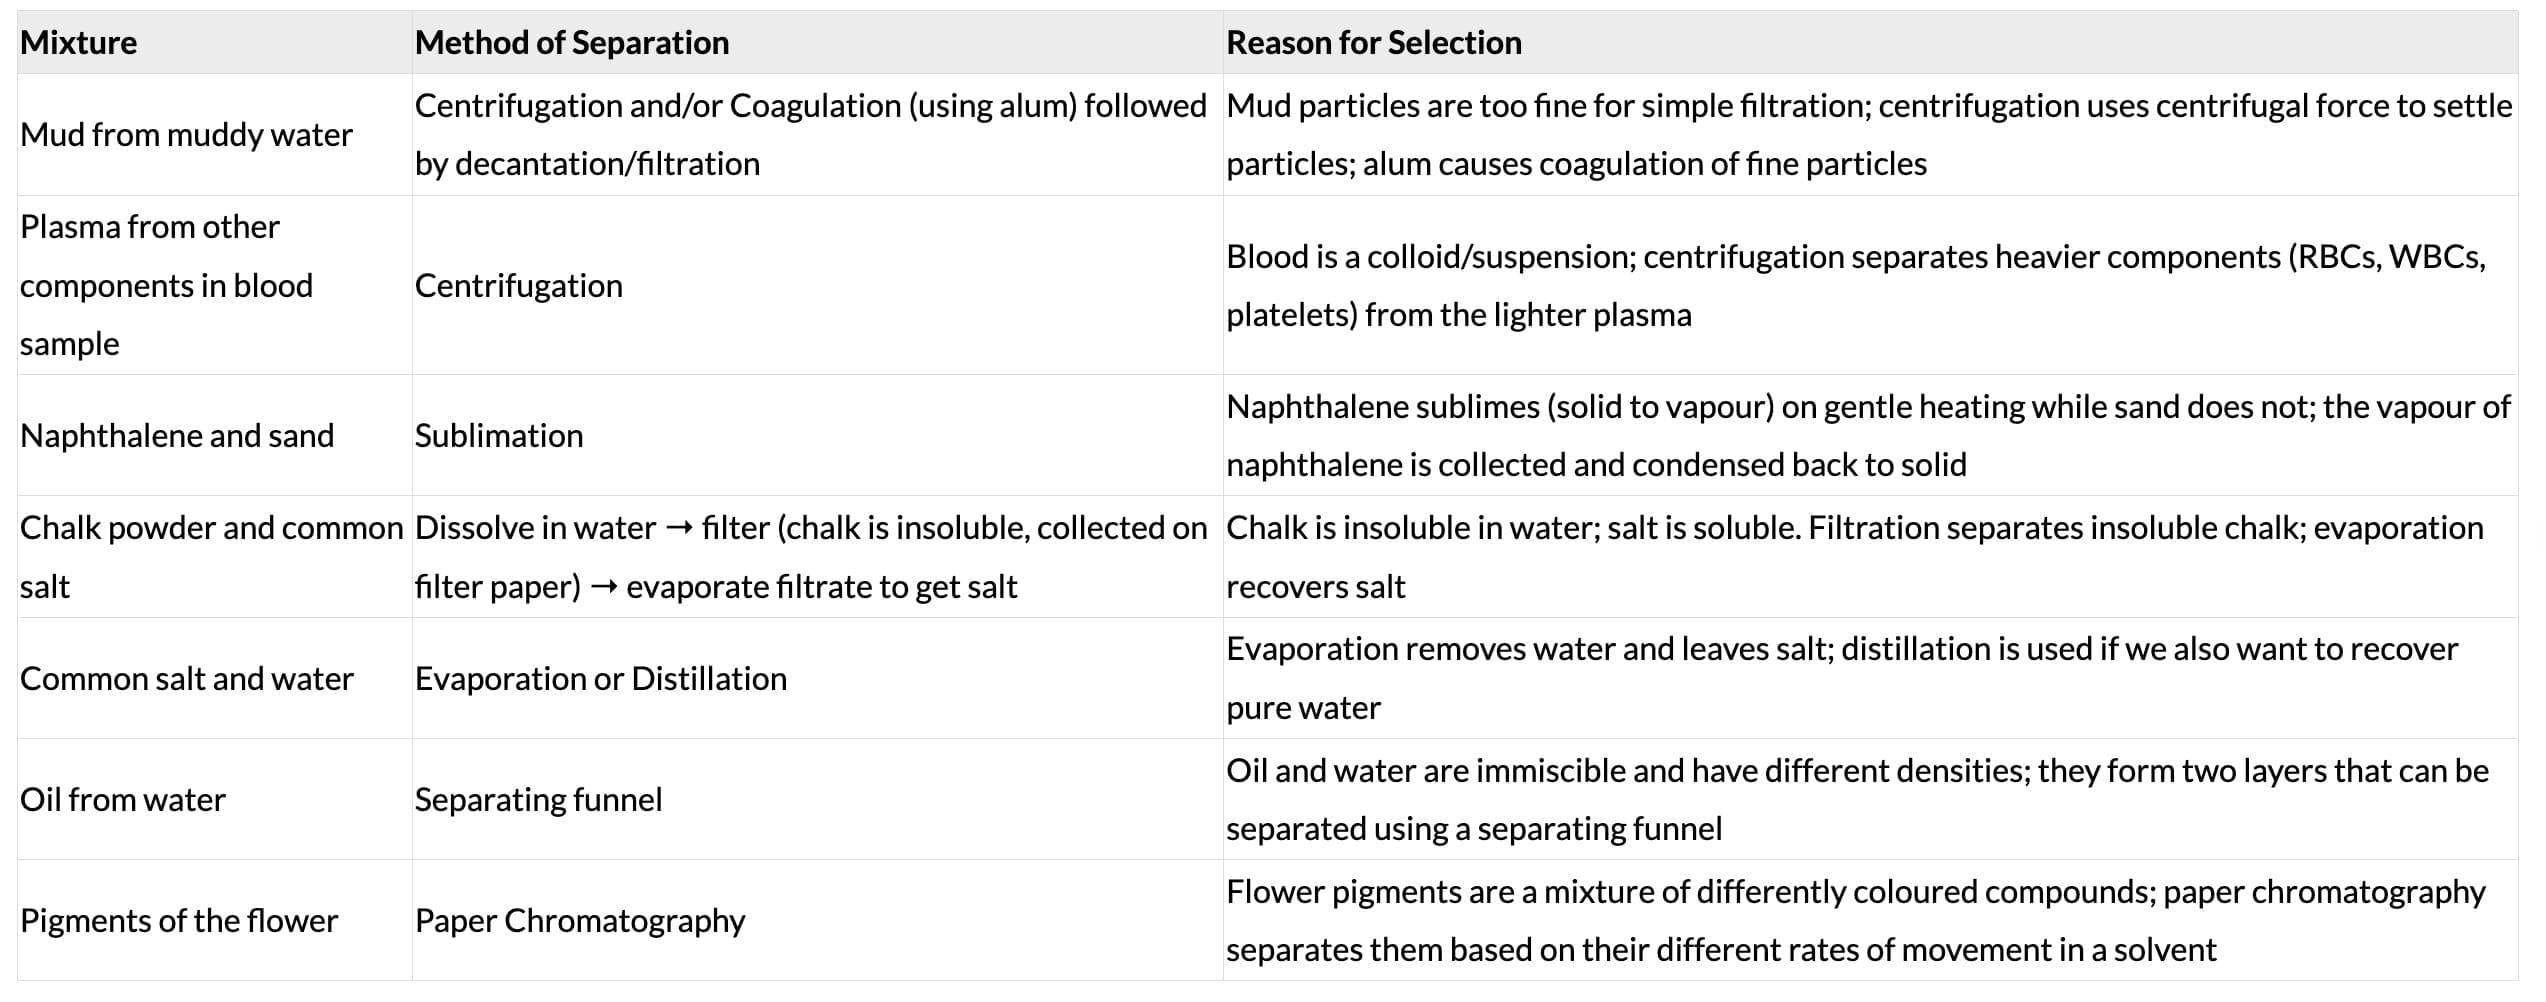Select the 'Pigments of the flower' cell
2546x1002 pixels.
[x=179, y=921]
